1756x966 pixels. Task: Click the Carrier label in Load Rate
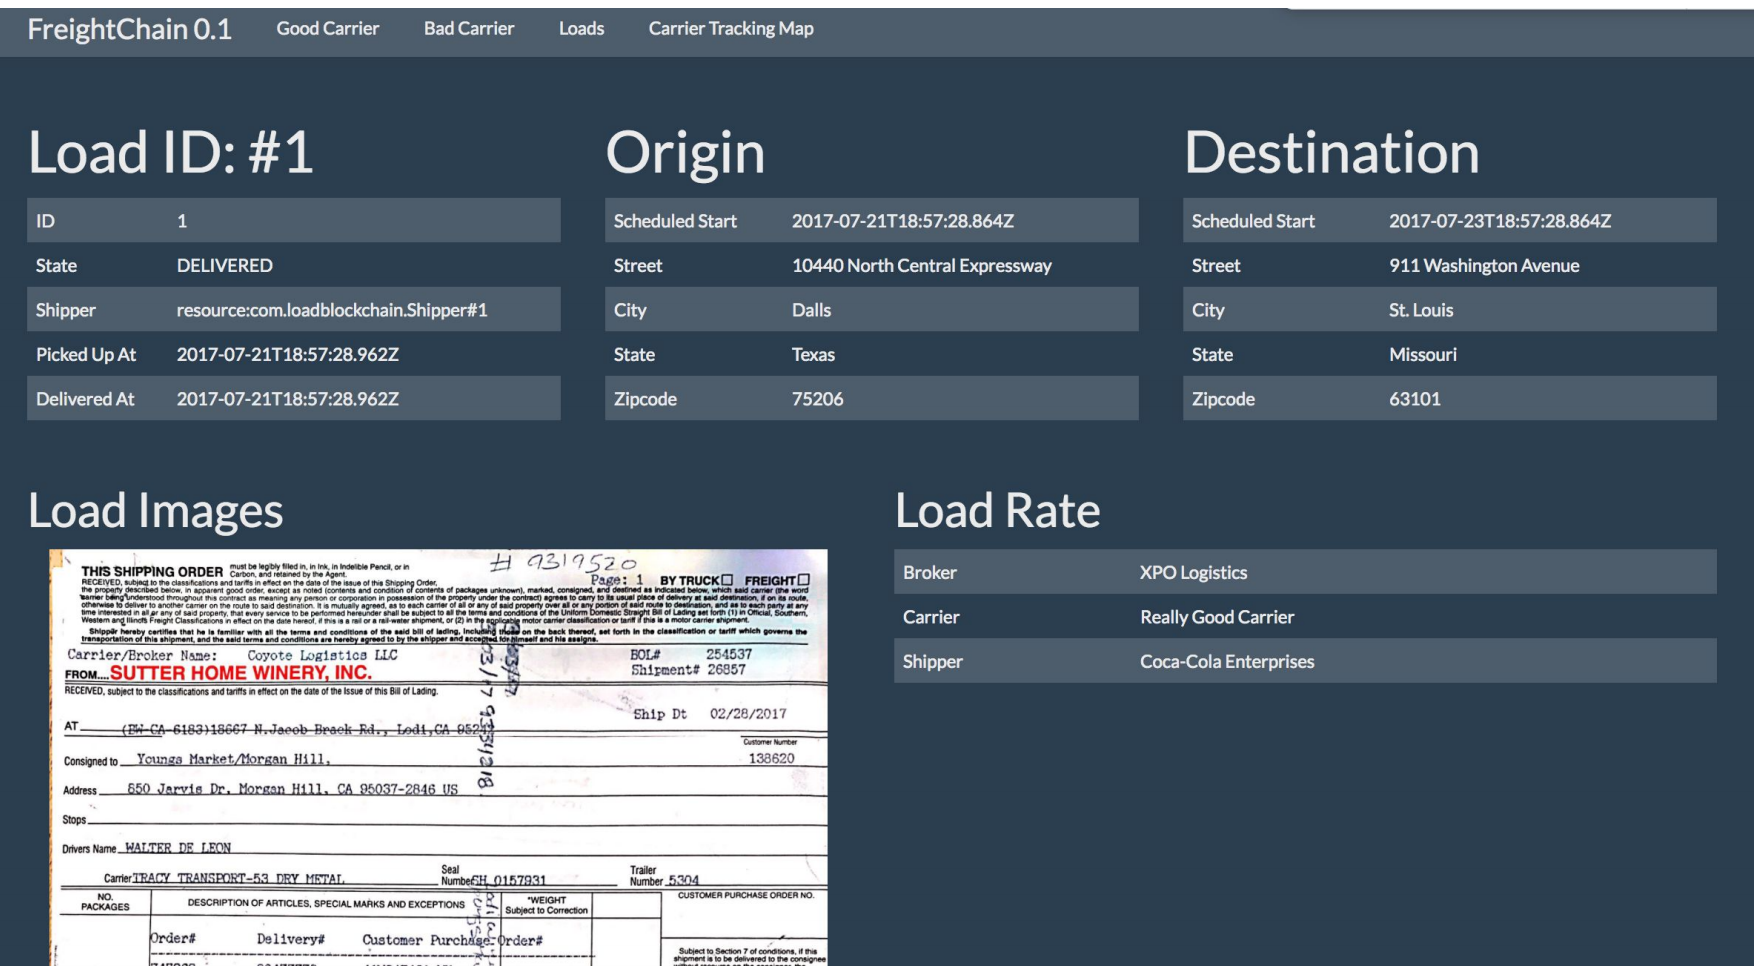pyautogui.click(x=931, y=617)
